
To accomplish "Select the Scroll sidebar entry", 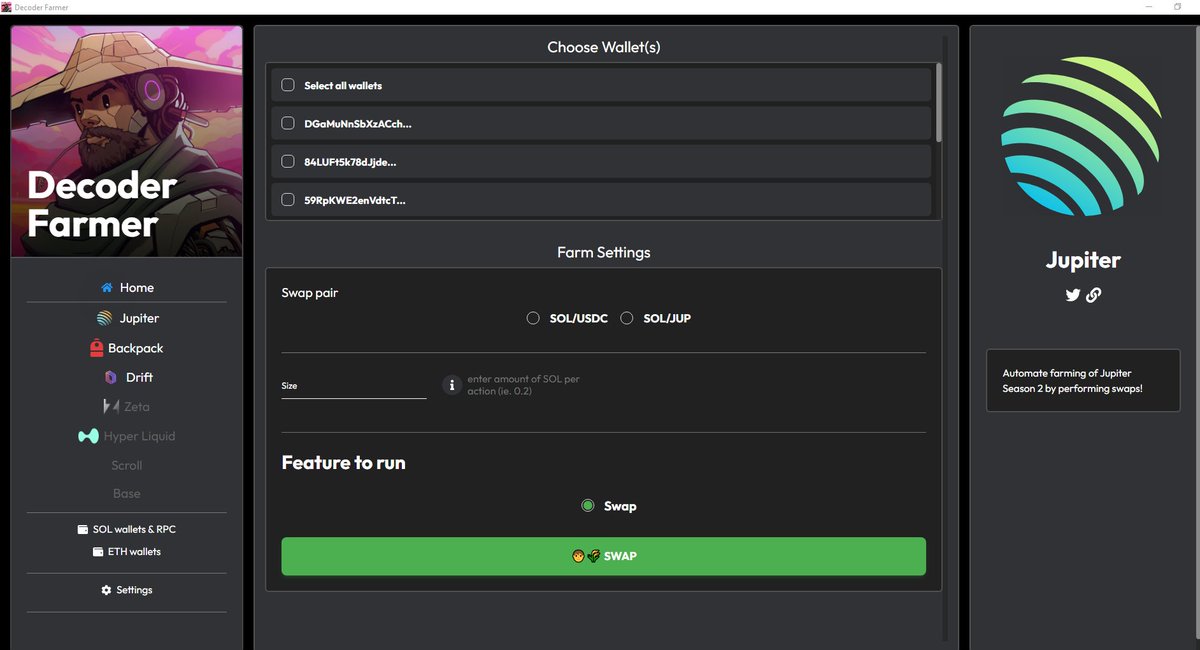I will pyautogui.click(x=127, y=465).
